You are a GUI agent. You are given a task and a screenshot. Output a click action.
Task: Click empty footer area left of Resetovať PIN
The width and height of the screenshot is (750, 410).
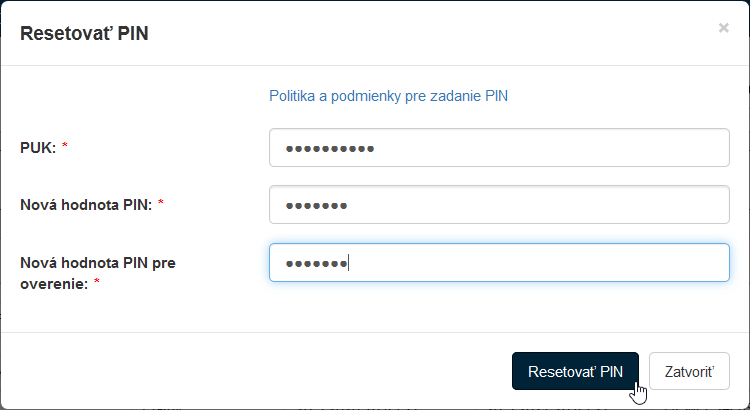point(250,370)
